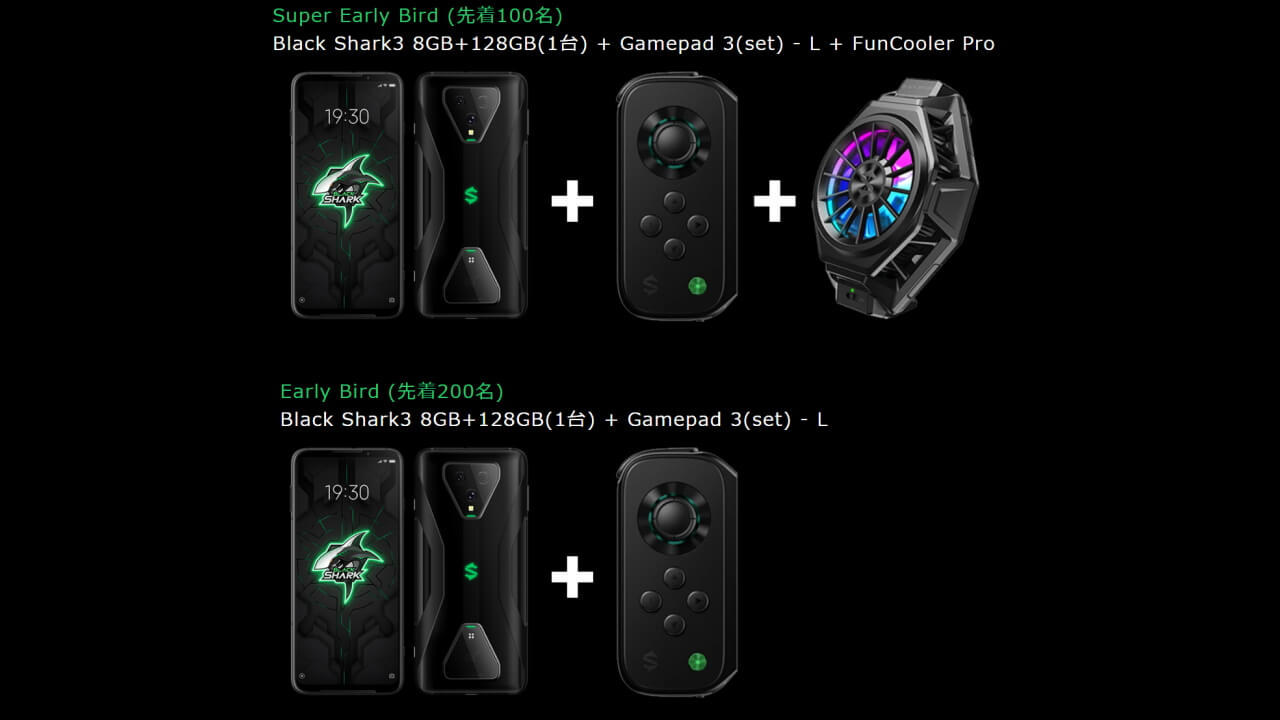Screen dimensions: 1280x720
Task: Click plus sign in the Early Bird row
Action: pyautogui.click(x=572, y=578)
